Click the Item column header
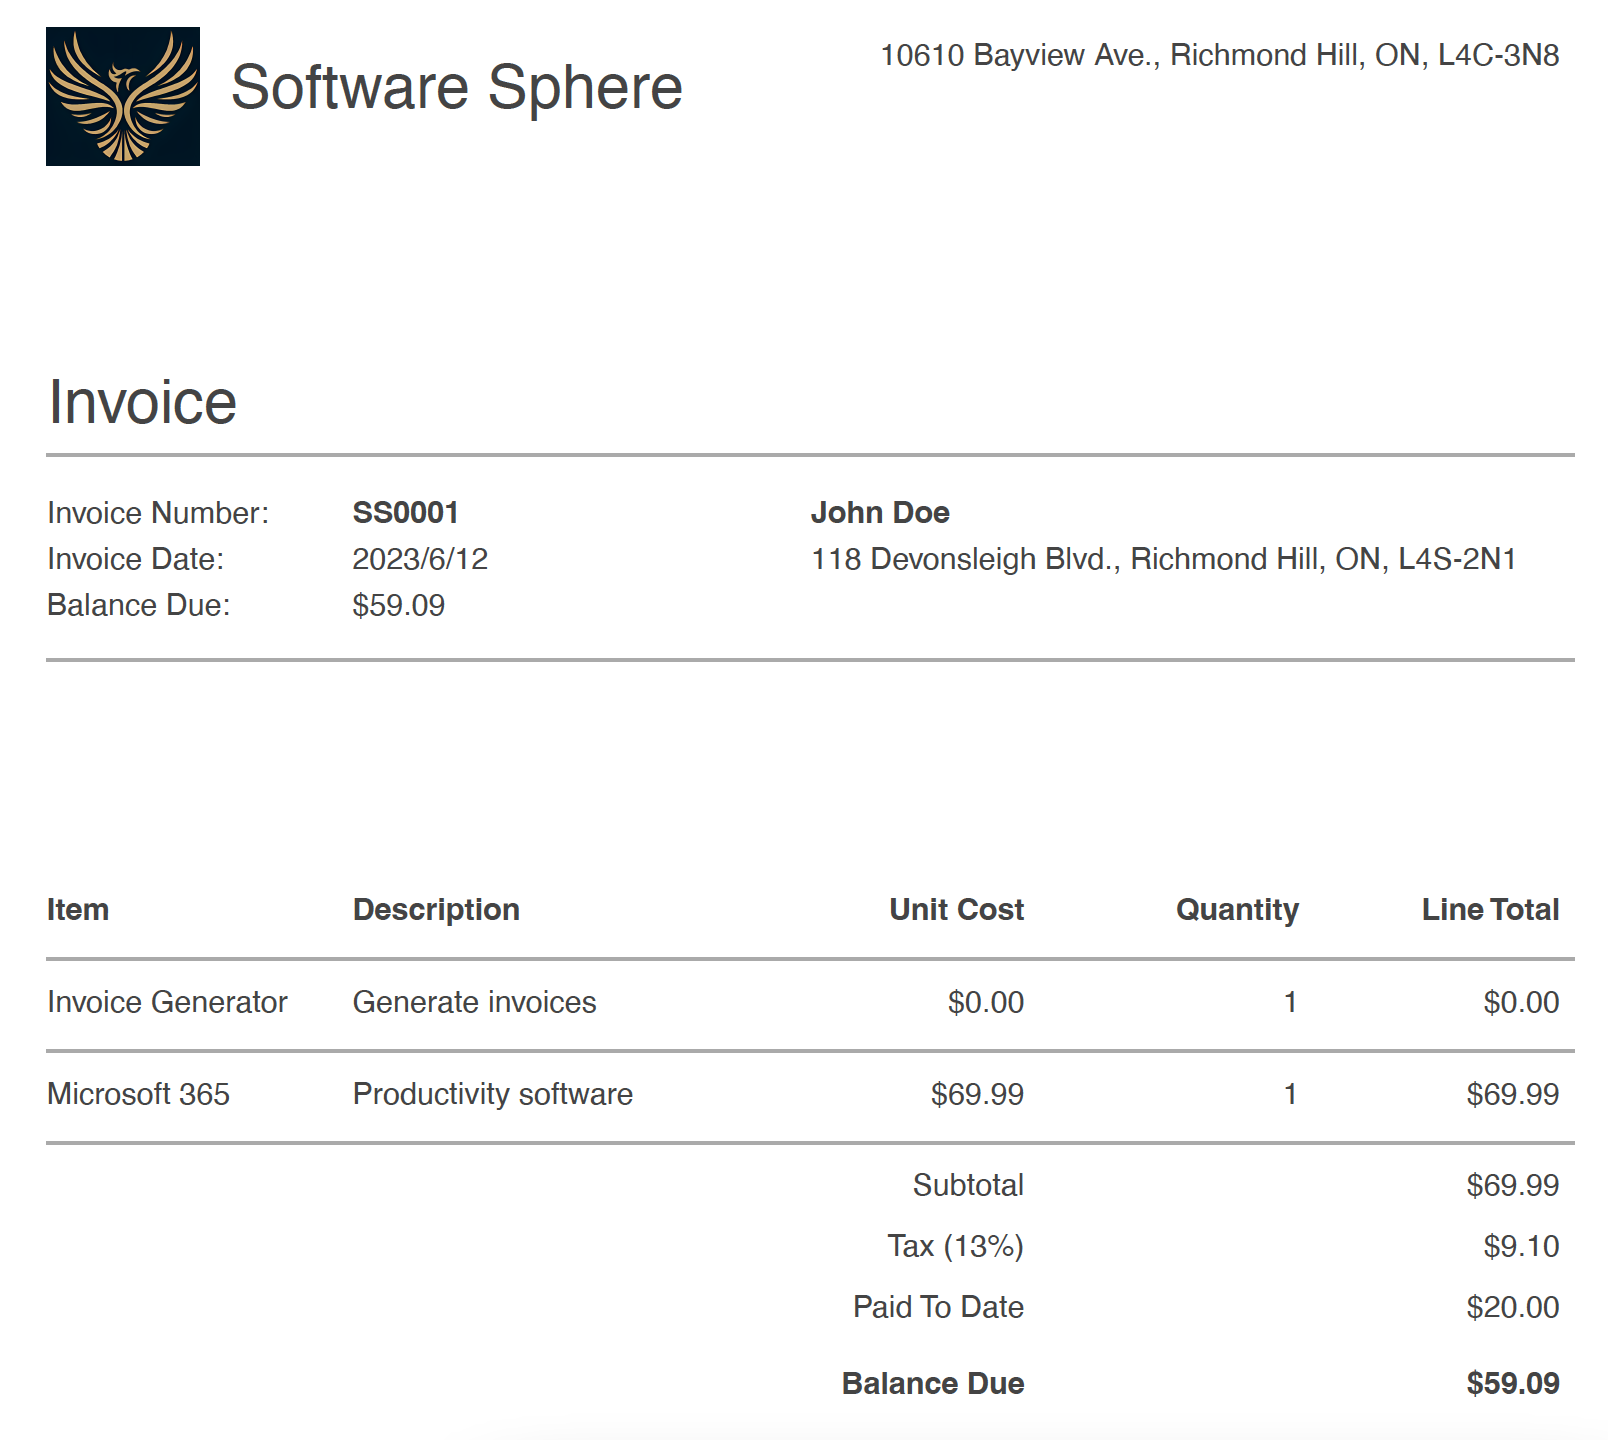The height and width of the screenshot is (1440, 1608). point(78,910)
